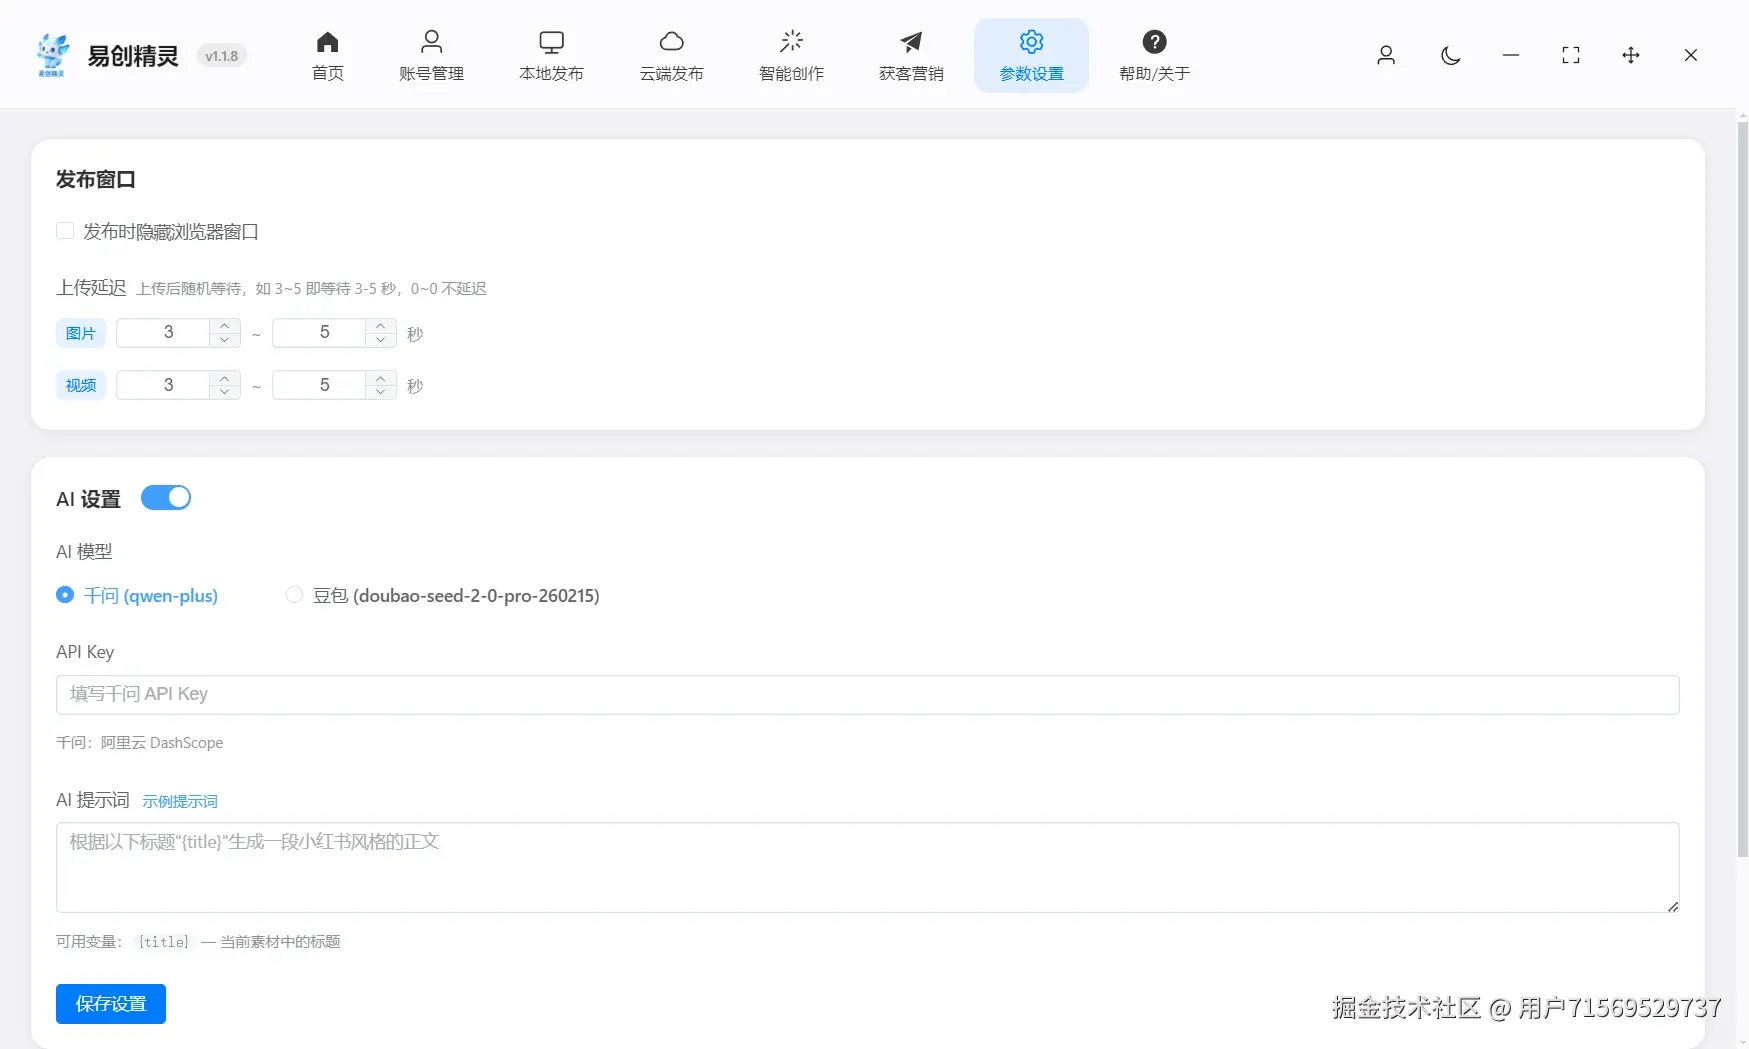Increase the 视频 minimum delay value
Viewport: 1749px width, 1049px height.
225,378
